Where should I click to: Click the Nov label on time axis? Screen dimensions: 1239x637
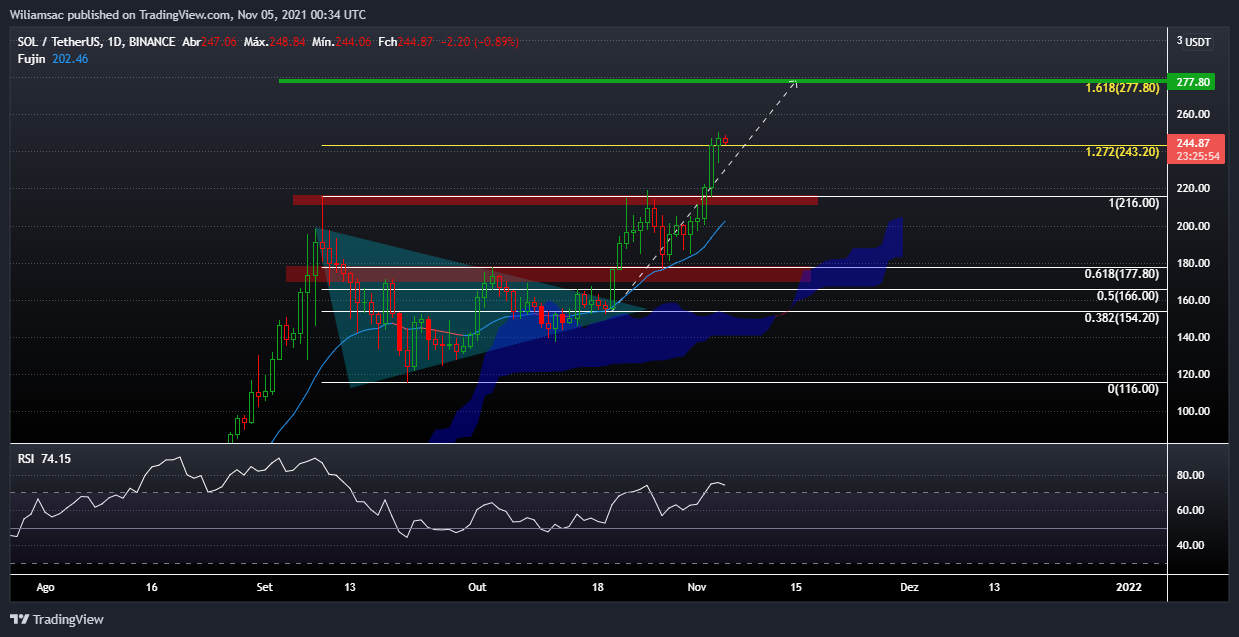pos(698,587)
